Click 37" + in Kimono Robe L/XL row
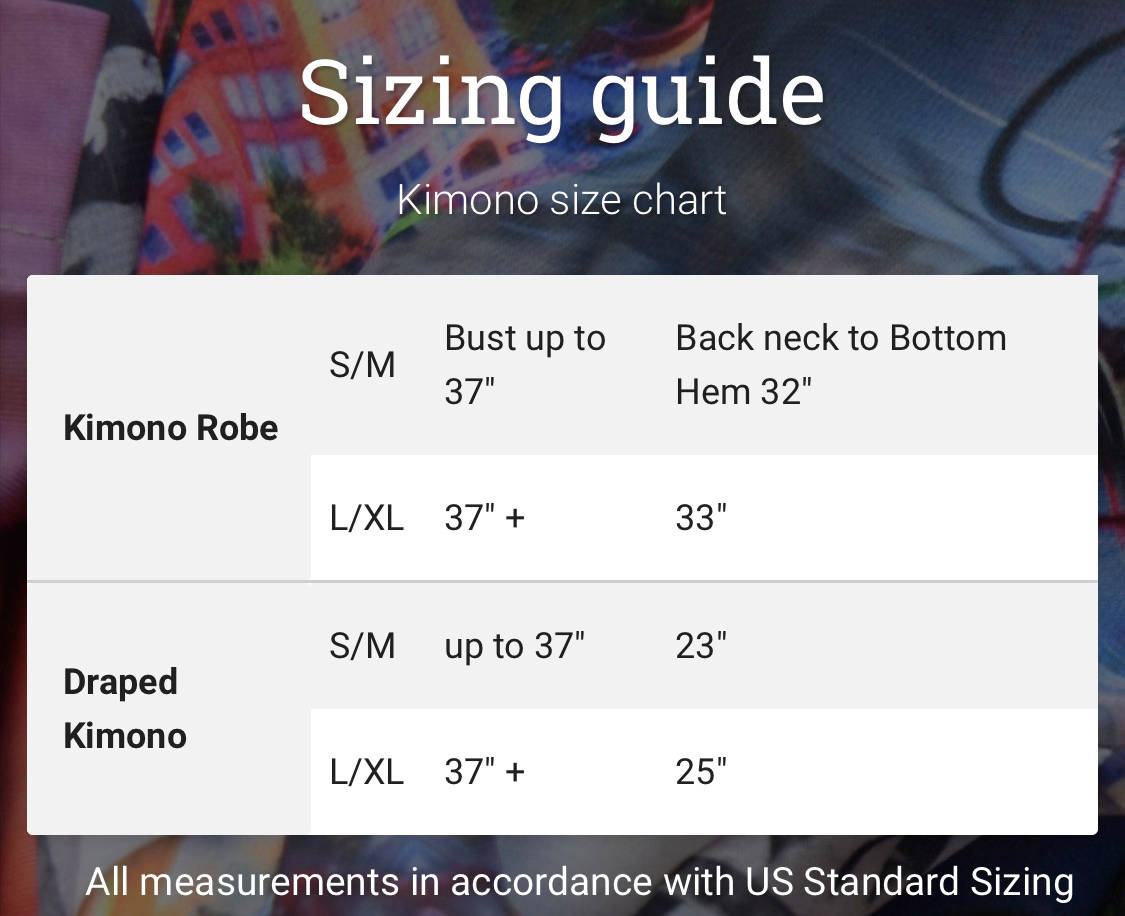This screenshot has width=1125, height=916. (484, 518)
